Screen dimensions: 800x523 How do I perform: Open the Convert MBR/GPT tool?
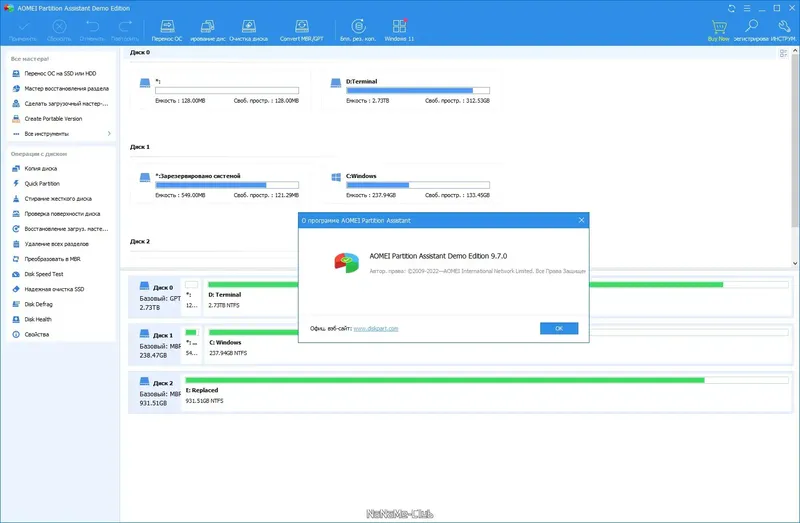point(302,31)
